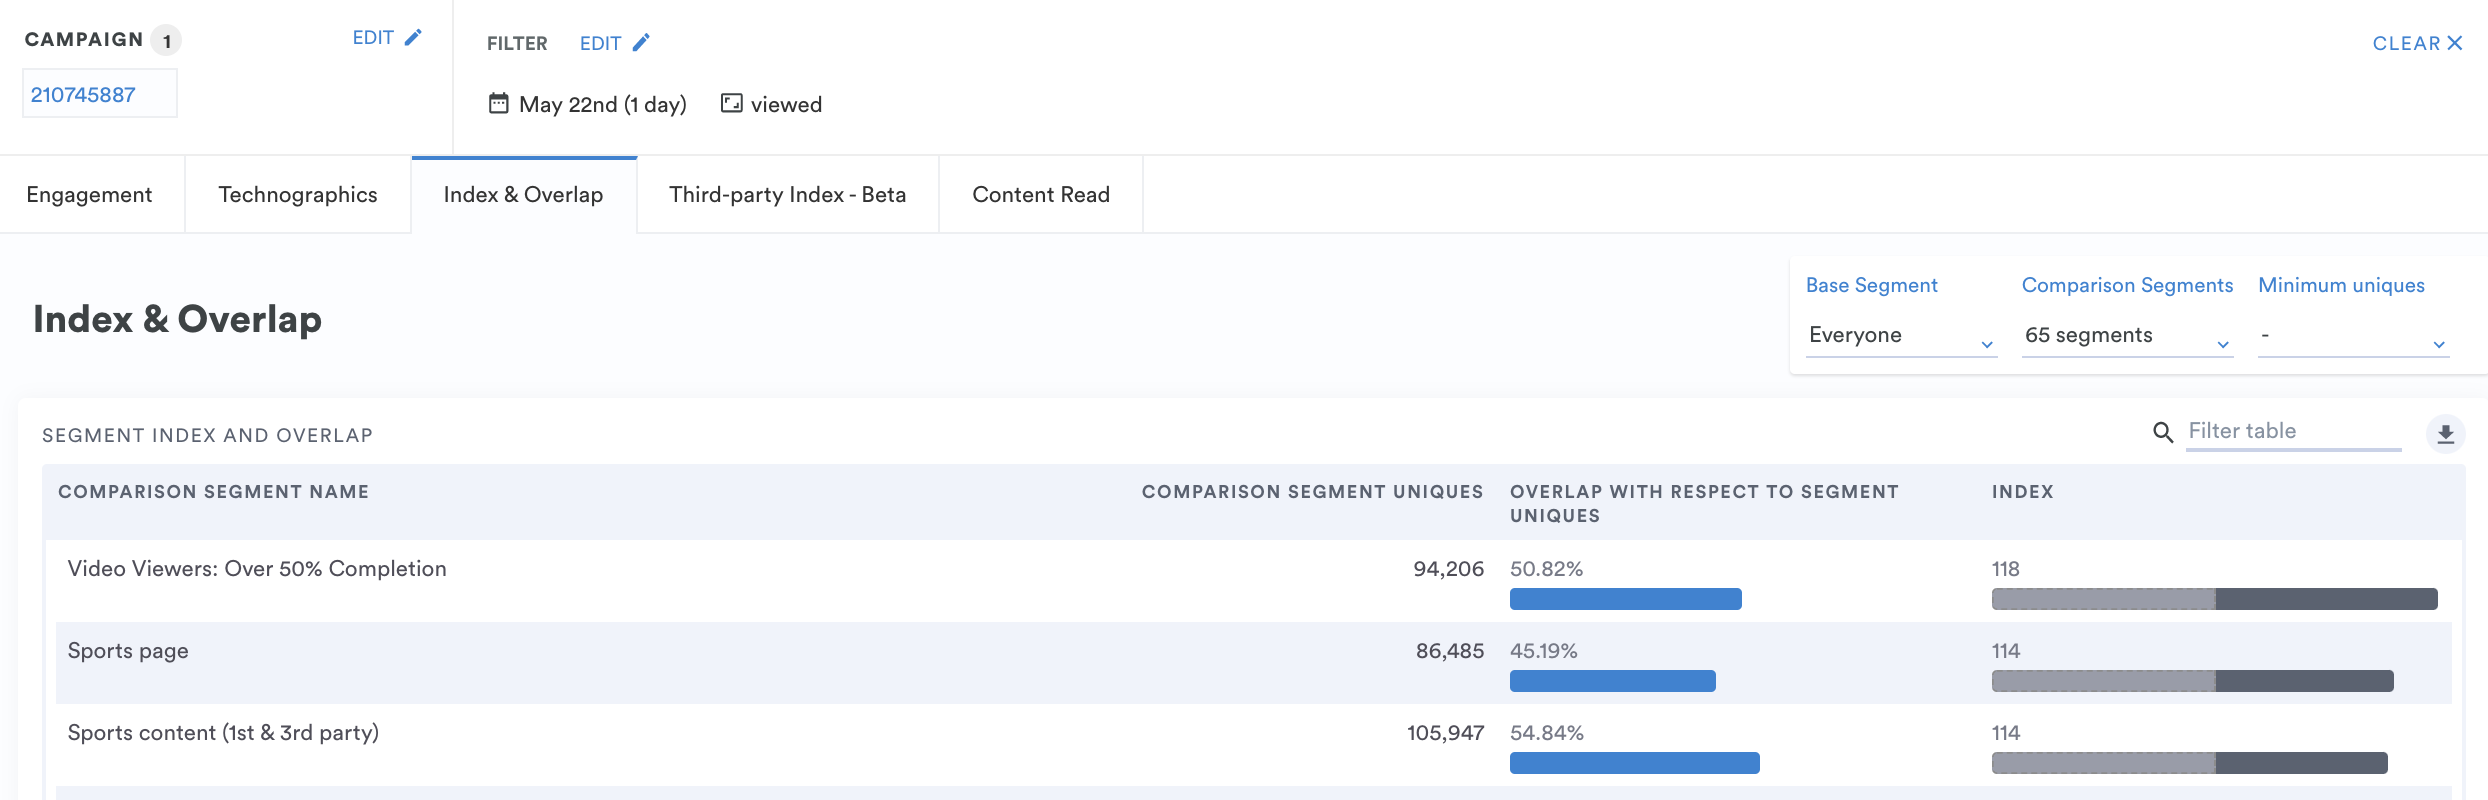The width and height of the screenshot is (2488, 800).
Task: Click the X icon next to CLEAR
Action: click(2455, 43)
